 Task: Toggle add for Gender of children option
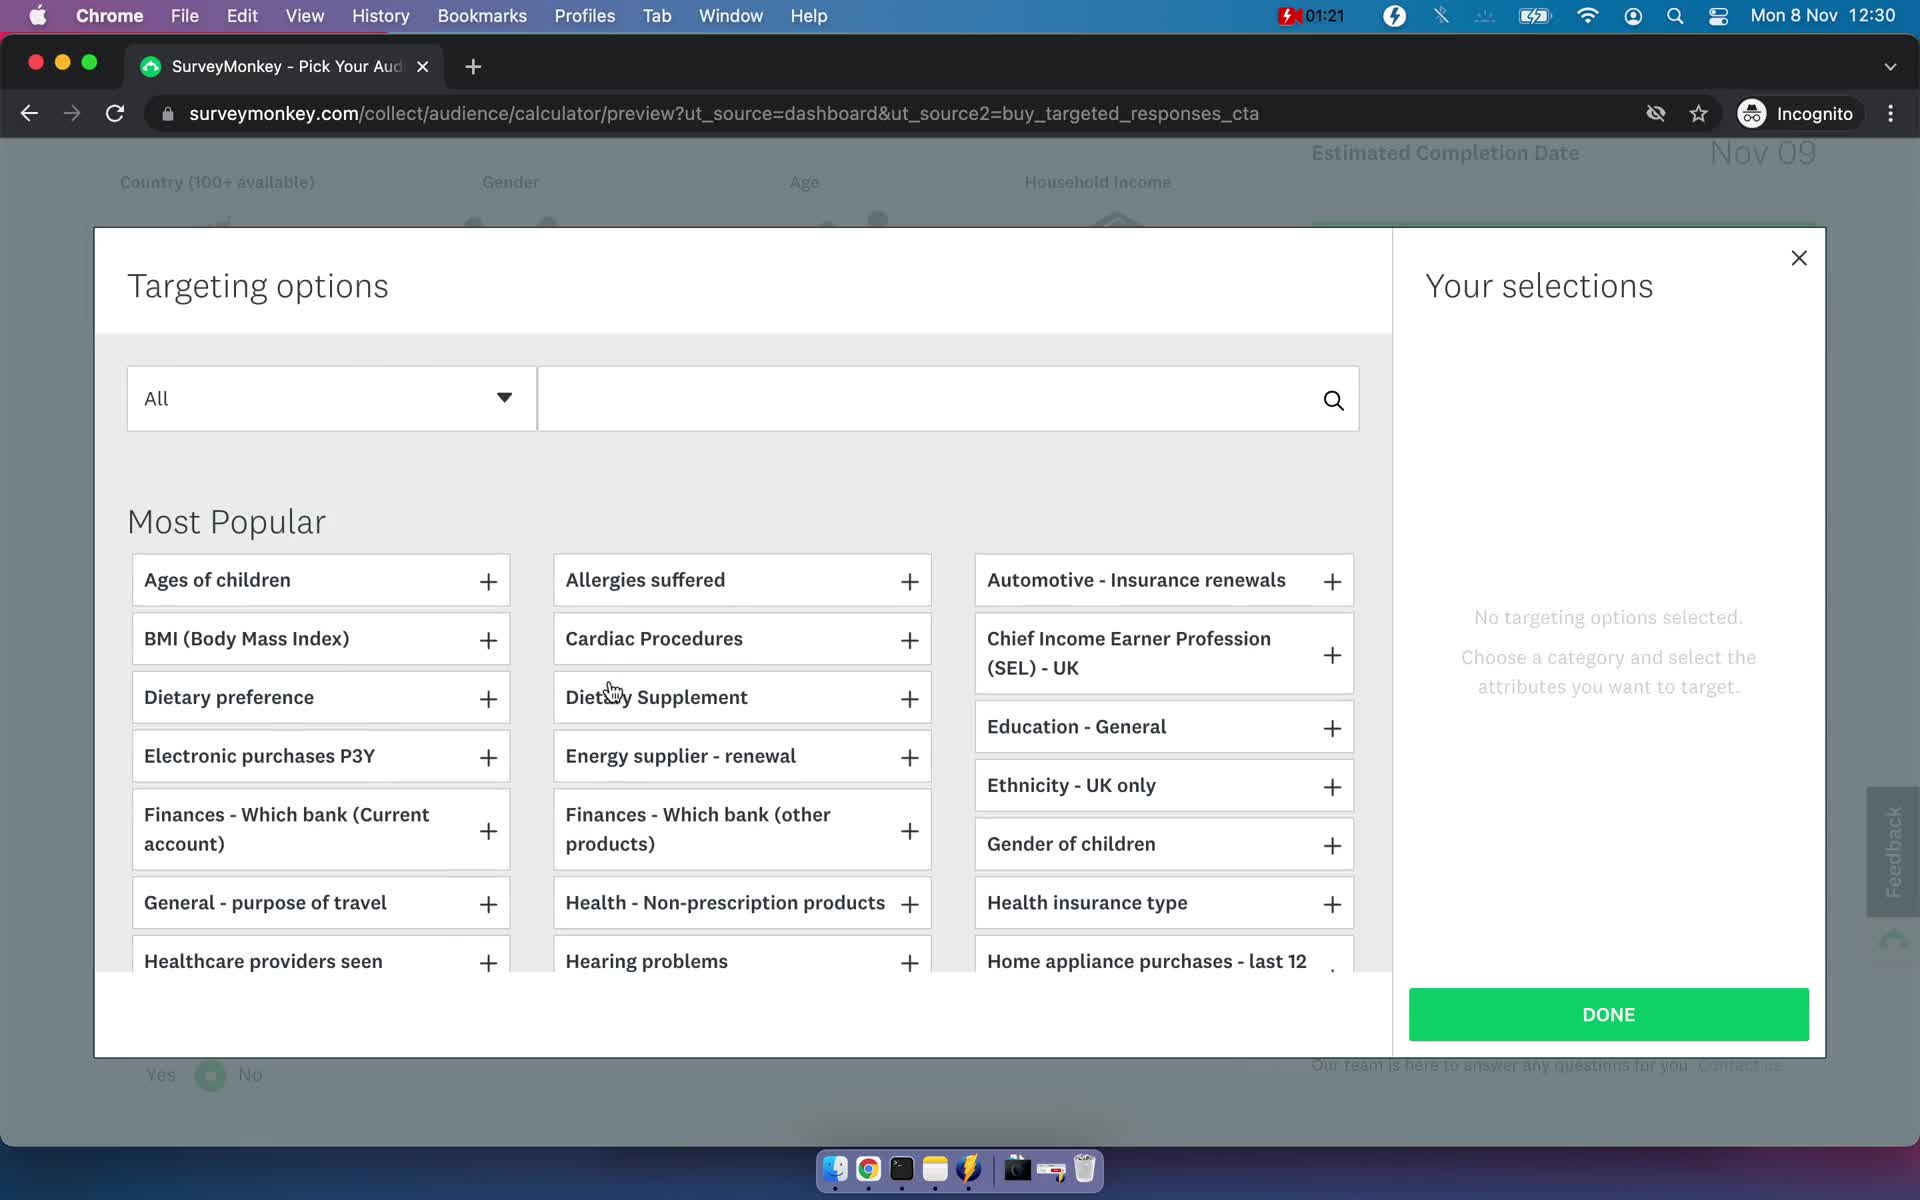click(x=1331, y=845)
